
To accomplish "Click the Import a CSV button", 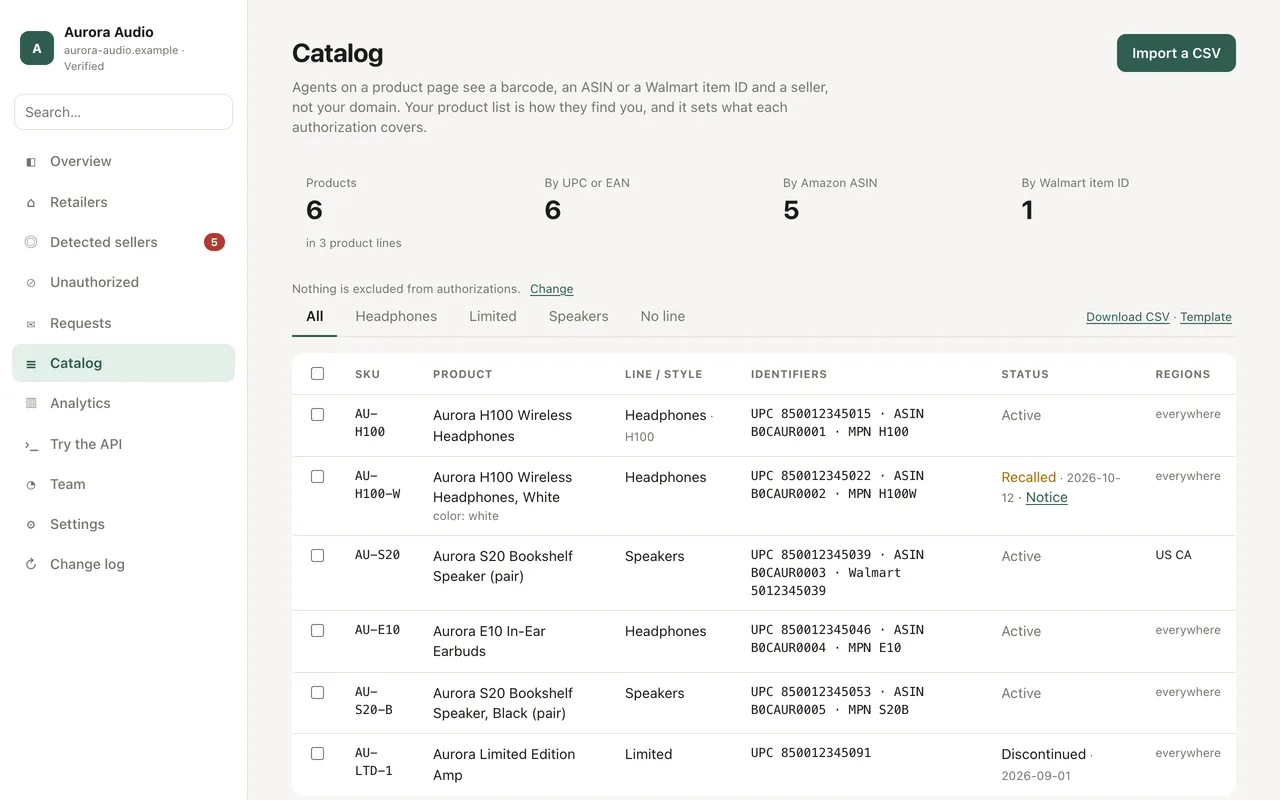I will coord(1176,53).
